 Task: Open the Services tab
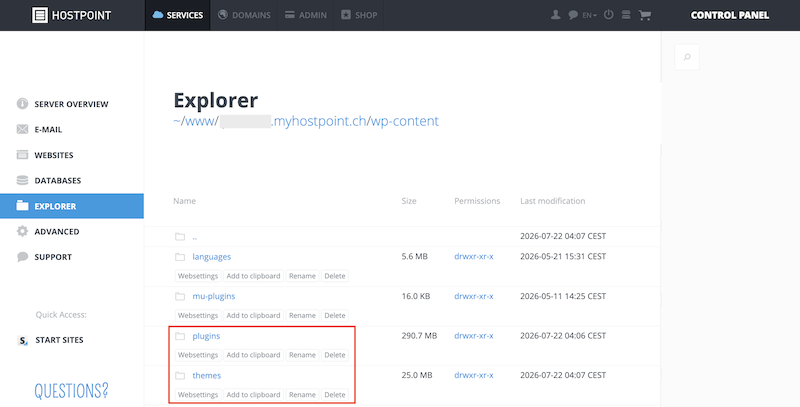(x=178, y=15)
